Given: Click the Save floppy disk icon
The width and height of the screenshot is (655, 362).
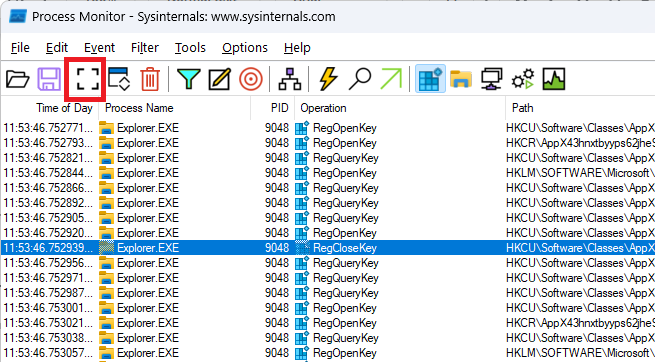Looking at the screenshot, I should [x=49, y=79].
